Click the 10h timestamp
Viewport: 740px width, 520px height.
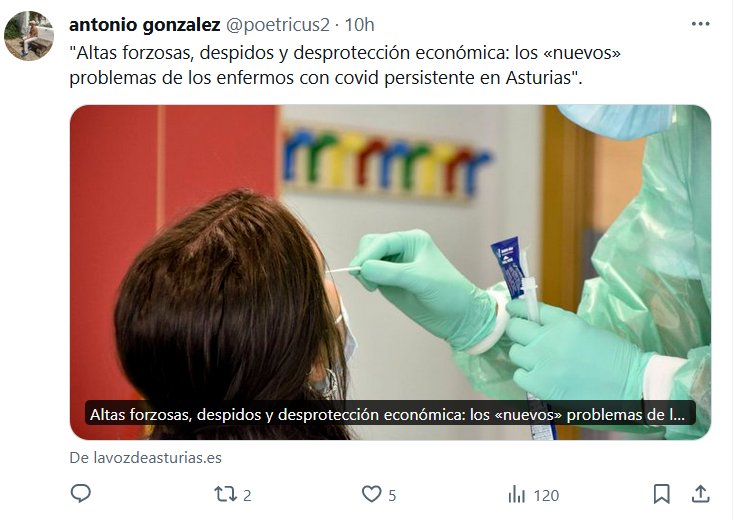359,25
